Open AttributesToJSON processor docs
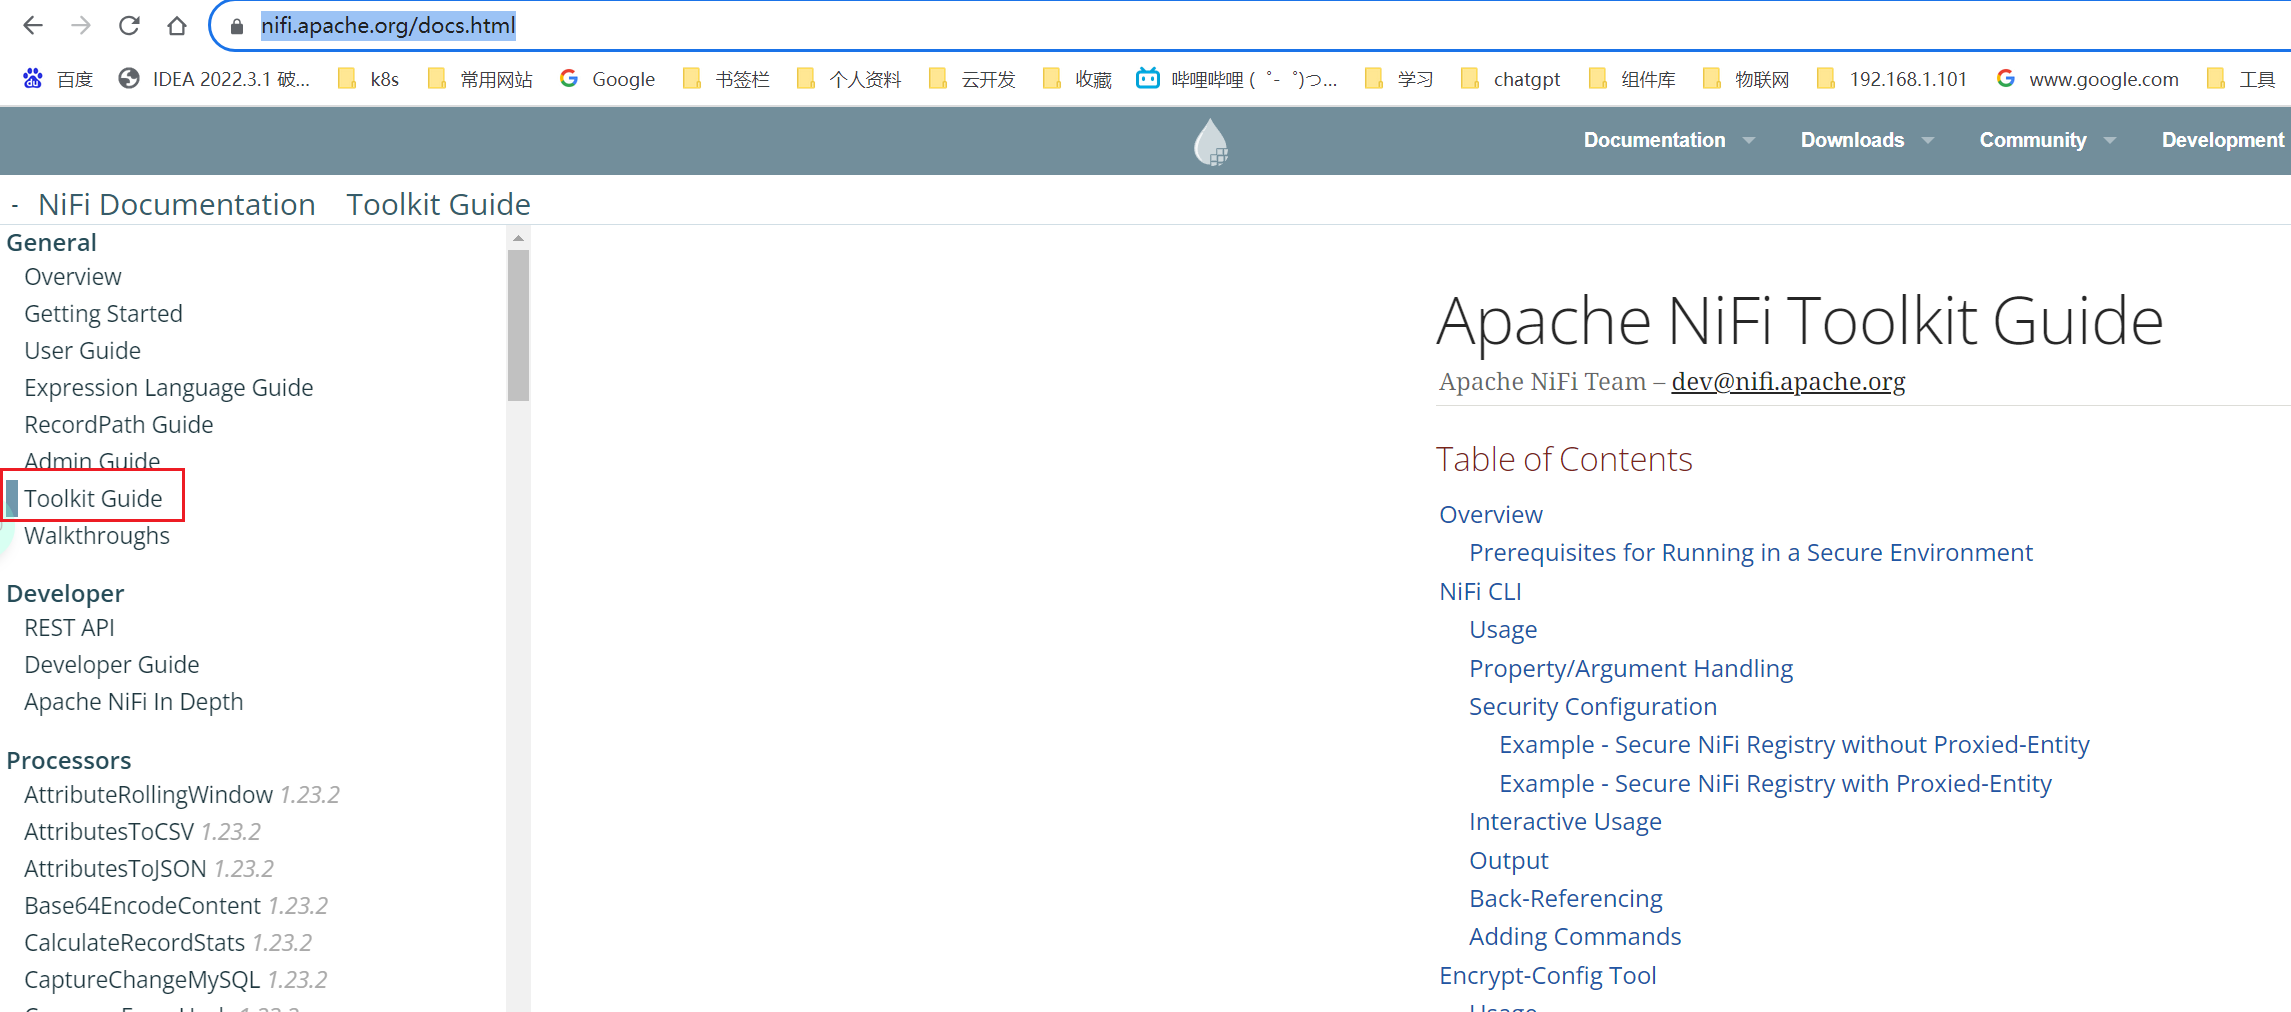The height and width of the screenshot is (1012, 2291). (149, 869)
